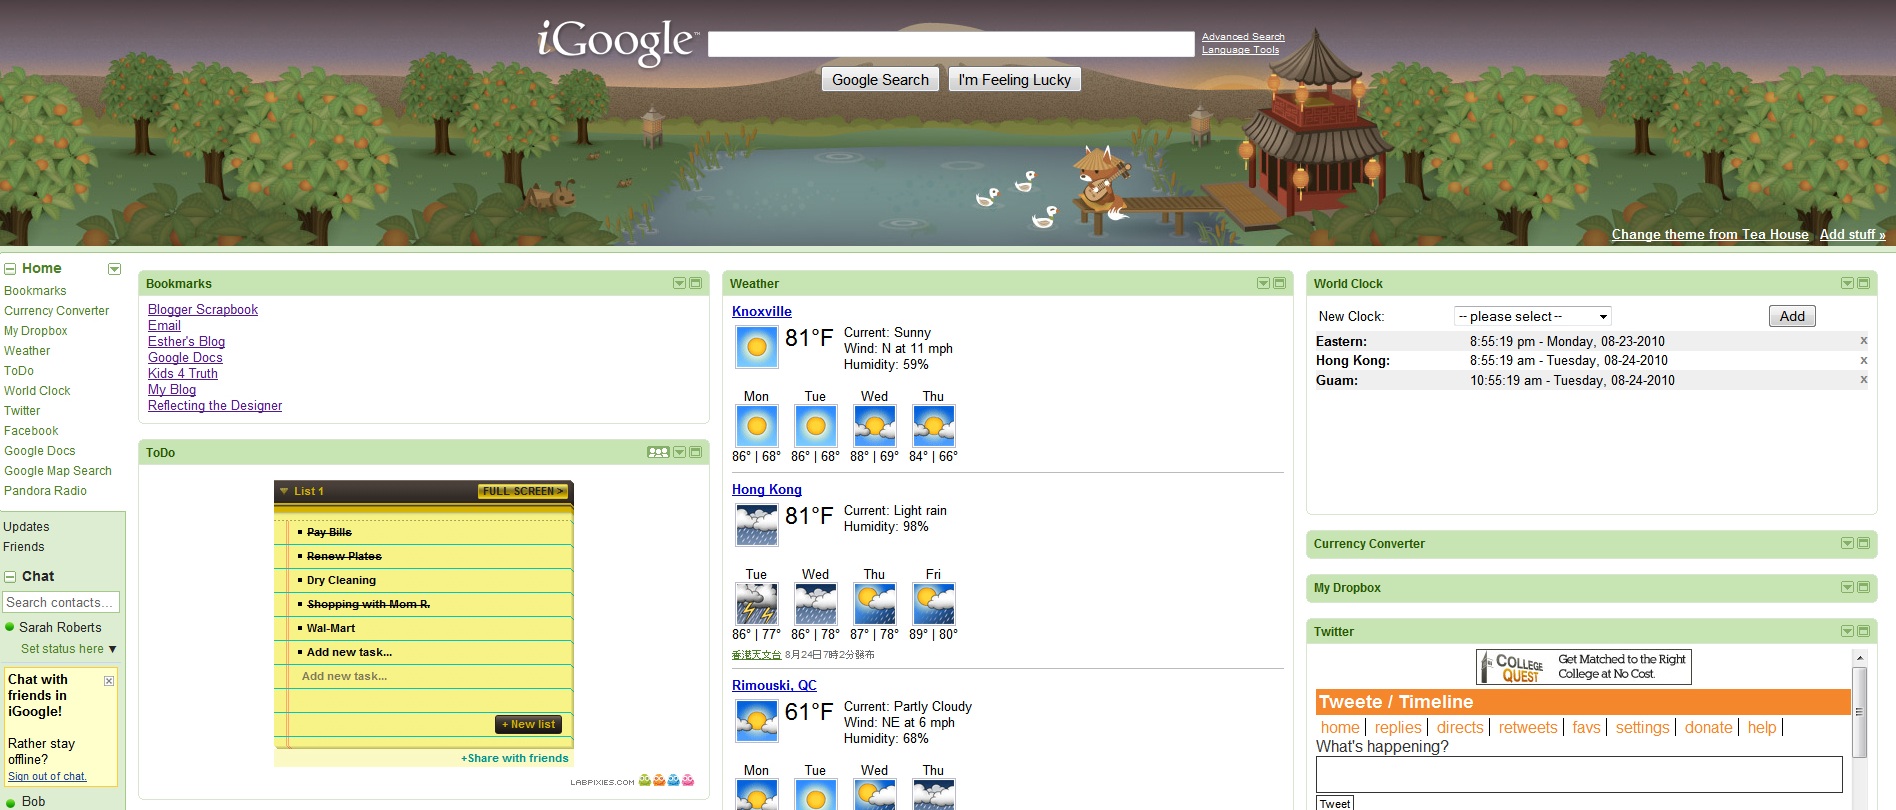The image size is (1896, 810).
Task: Click the iGoogle search input field
Action: click(951, 44)
